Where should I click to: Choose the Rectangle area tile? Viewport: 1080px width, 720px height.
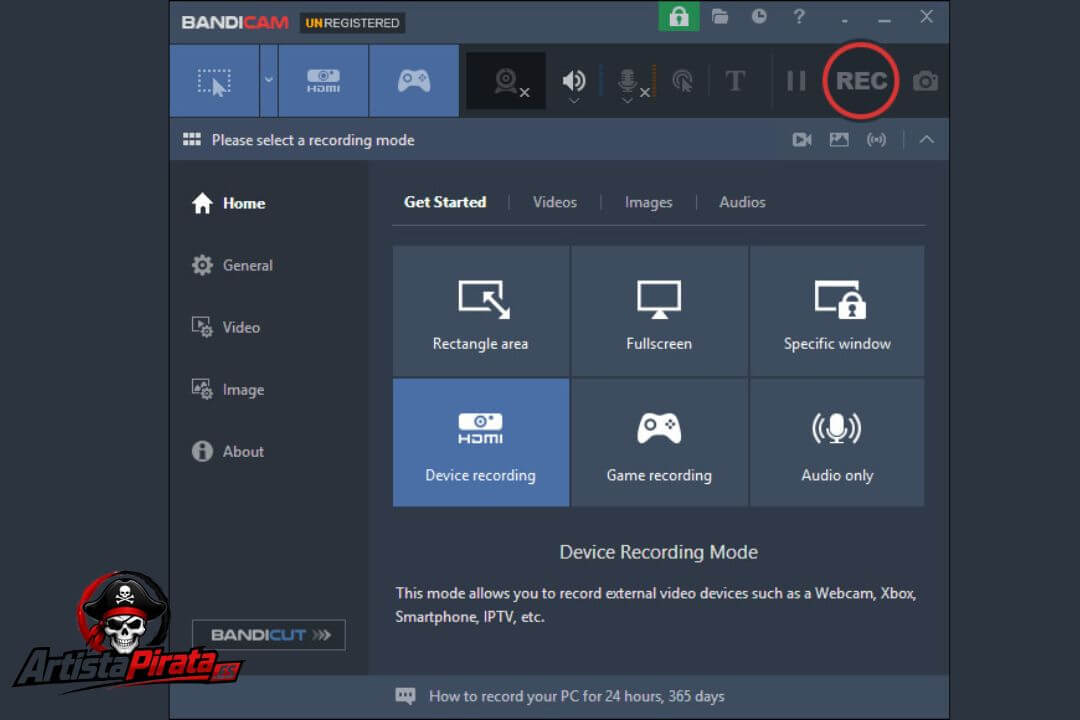pyautogui.click(x=481, y=311)
